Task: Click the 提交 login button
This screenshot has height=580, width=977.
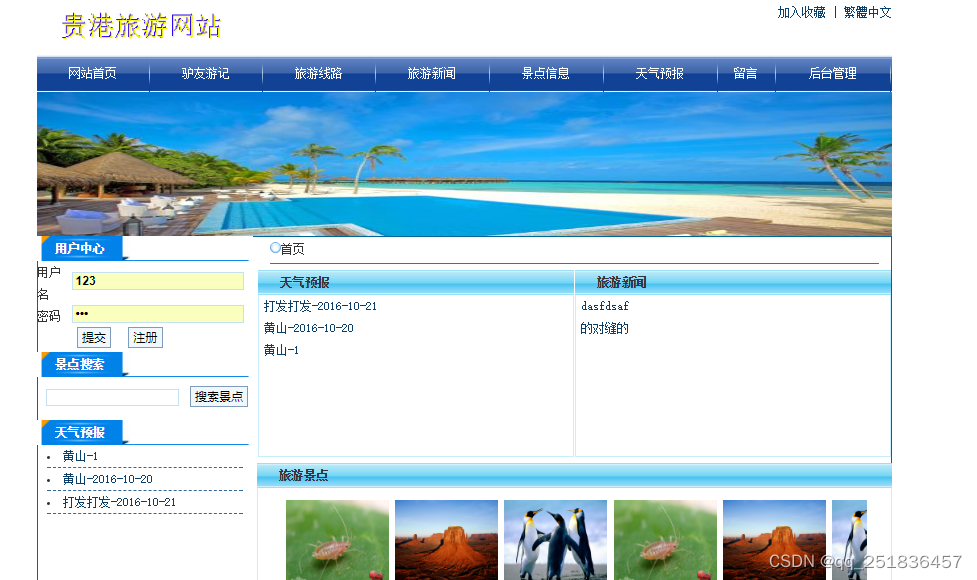Action: point(94,338)
